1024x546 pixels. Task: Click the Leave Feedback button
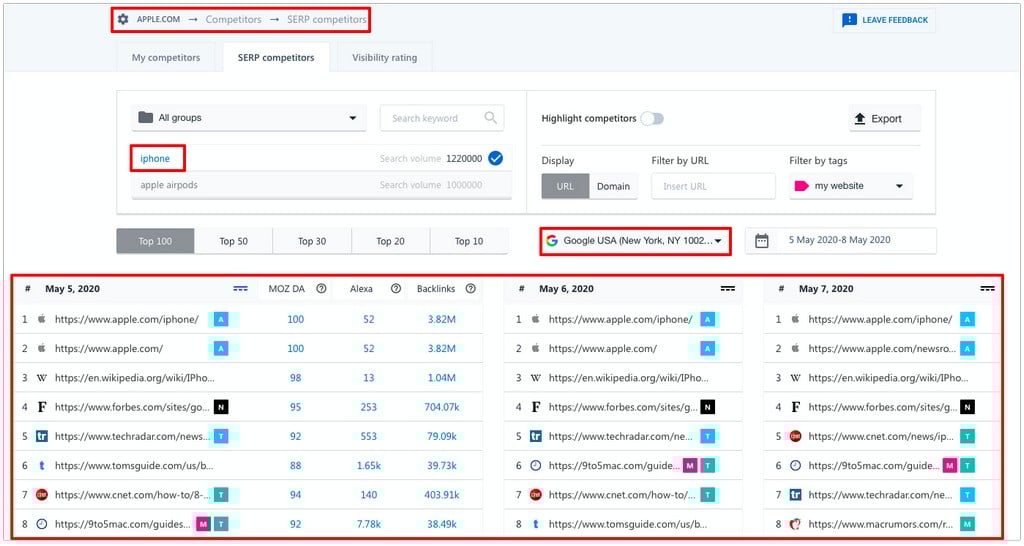(x=884, y=20)
